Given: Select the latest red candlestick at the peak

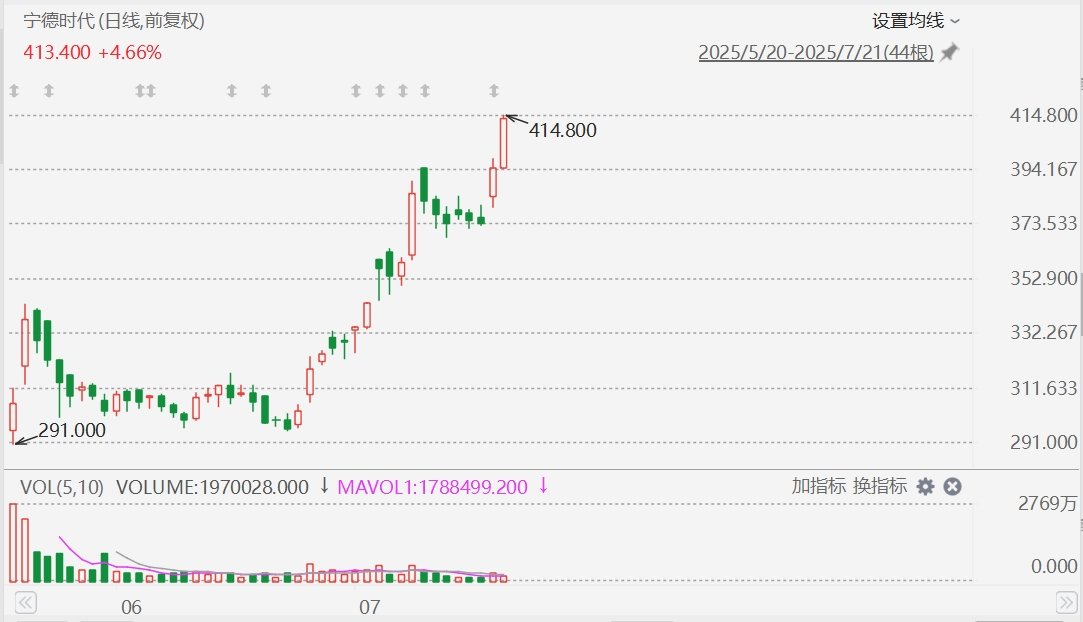Looking at the screenshot, I should tap(504, 143).
